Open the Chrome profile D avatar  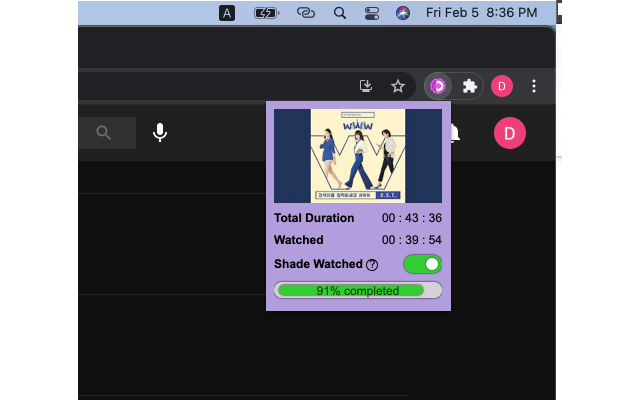click(x=502, y=86)
